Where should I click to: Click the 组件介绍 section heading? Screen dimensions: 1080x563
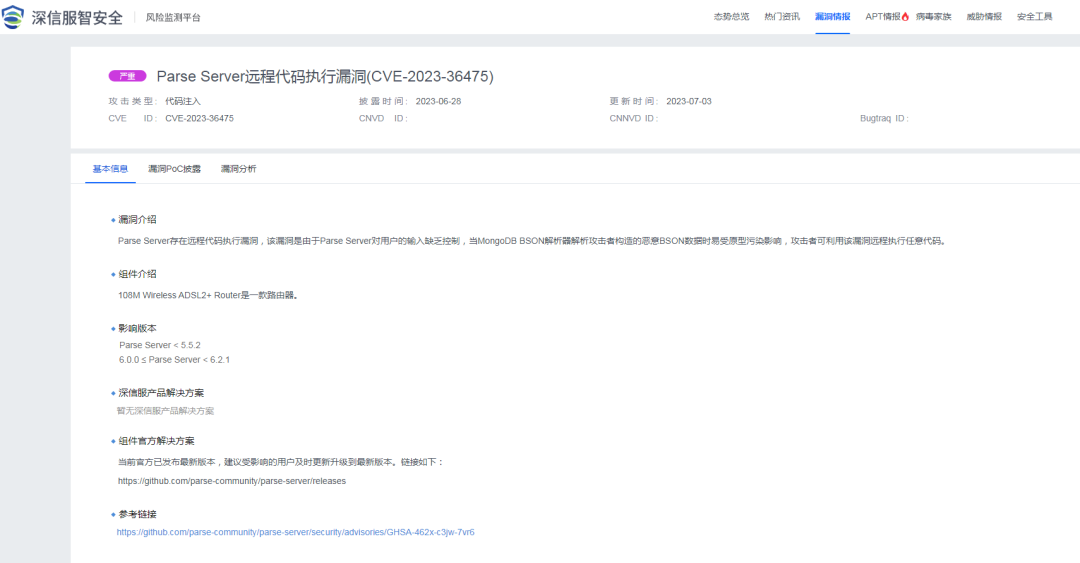point(137,274)
